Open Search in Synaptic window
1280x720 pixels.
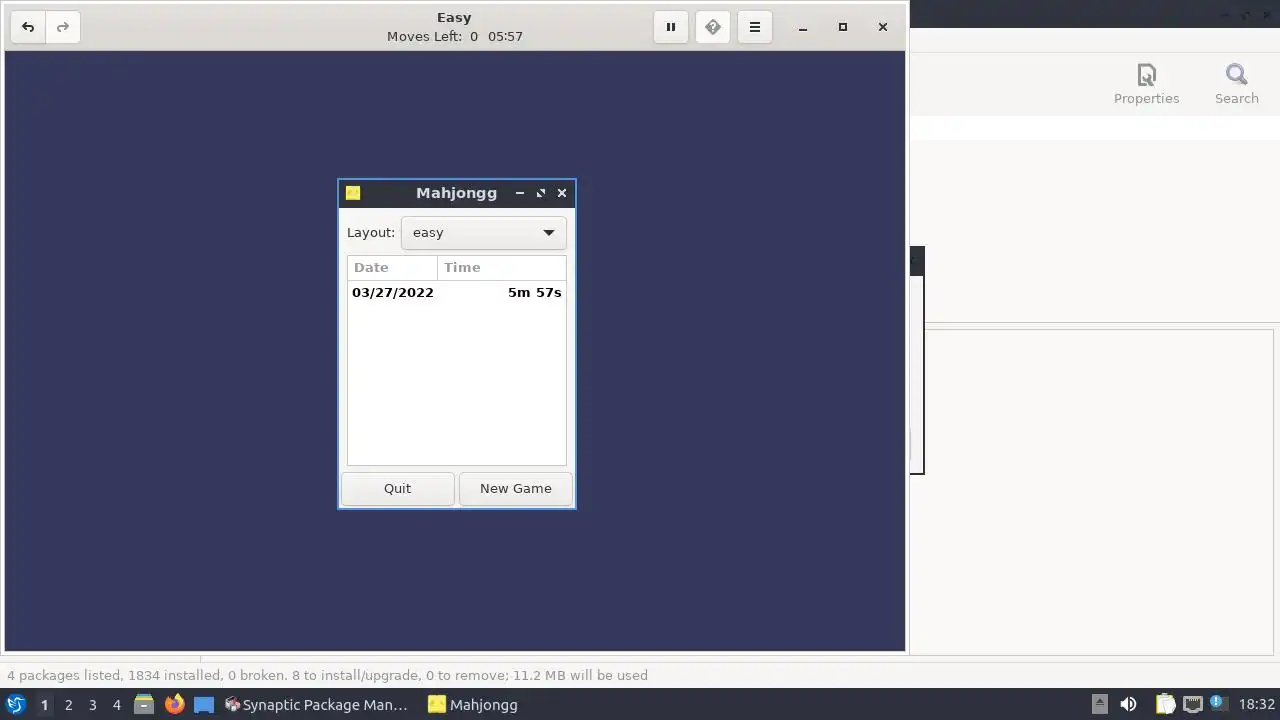coord(1236,84)
